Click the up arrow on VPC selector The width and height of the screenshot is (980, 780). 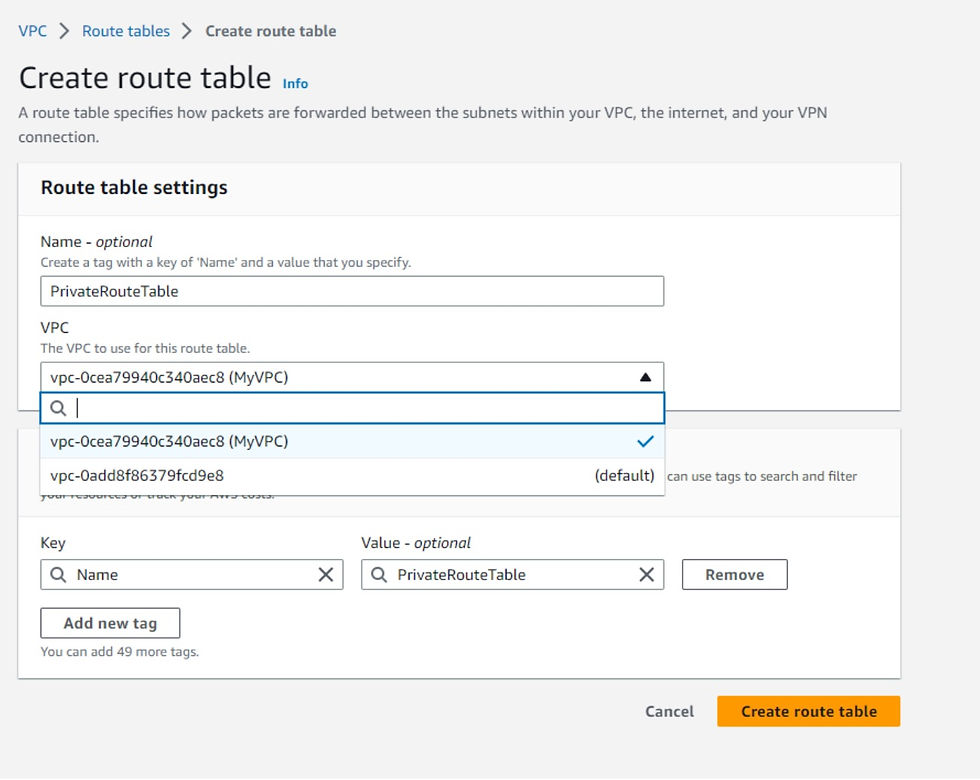(x=646, y=377)
